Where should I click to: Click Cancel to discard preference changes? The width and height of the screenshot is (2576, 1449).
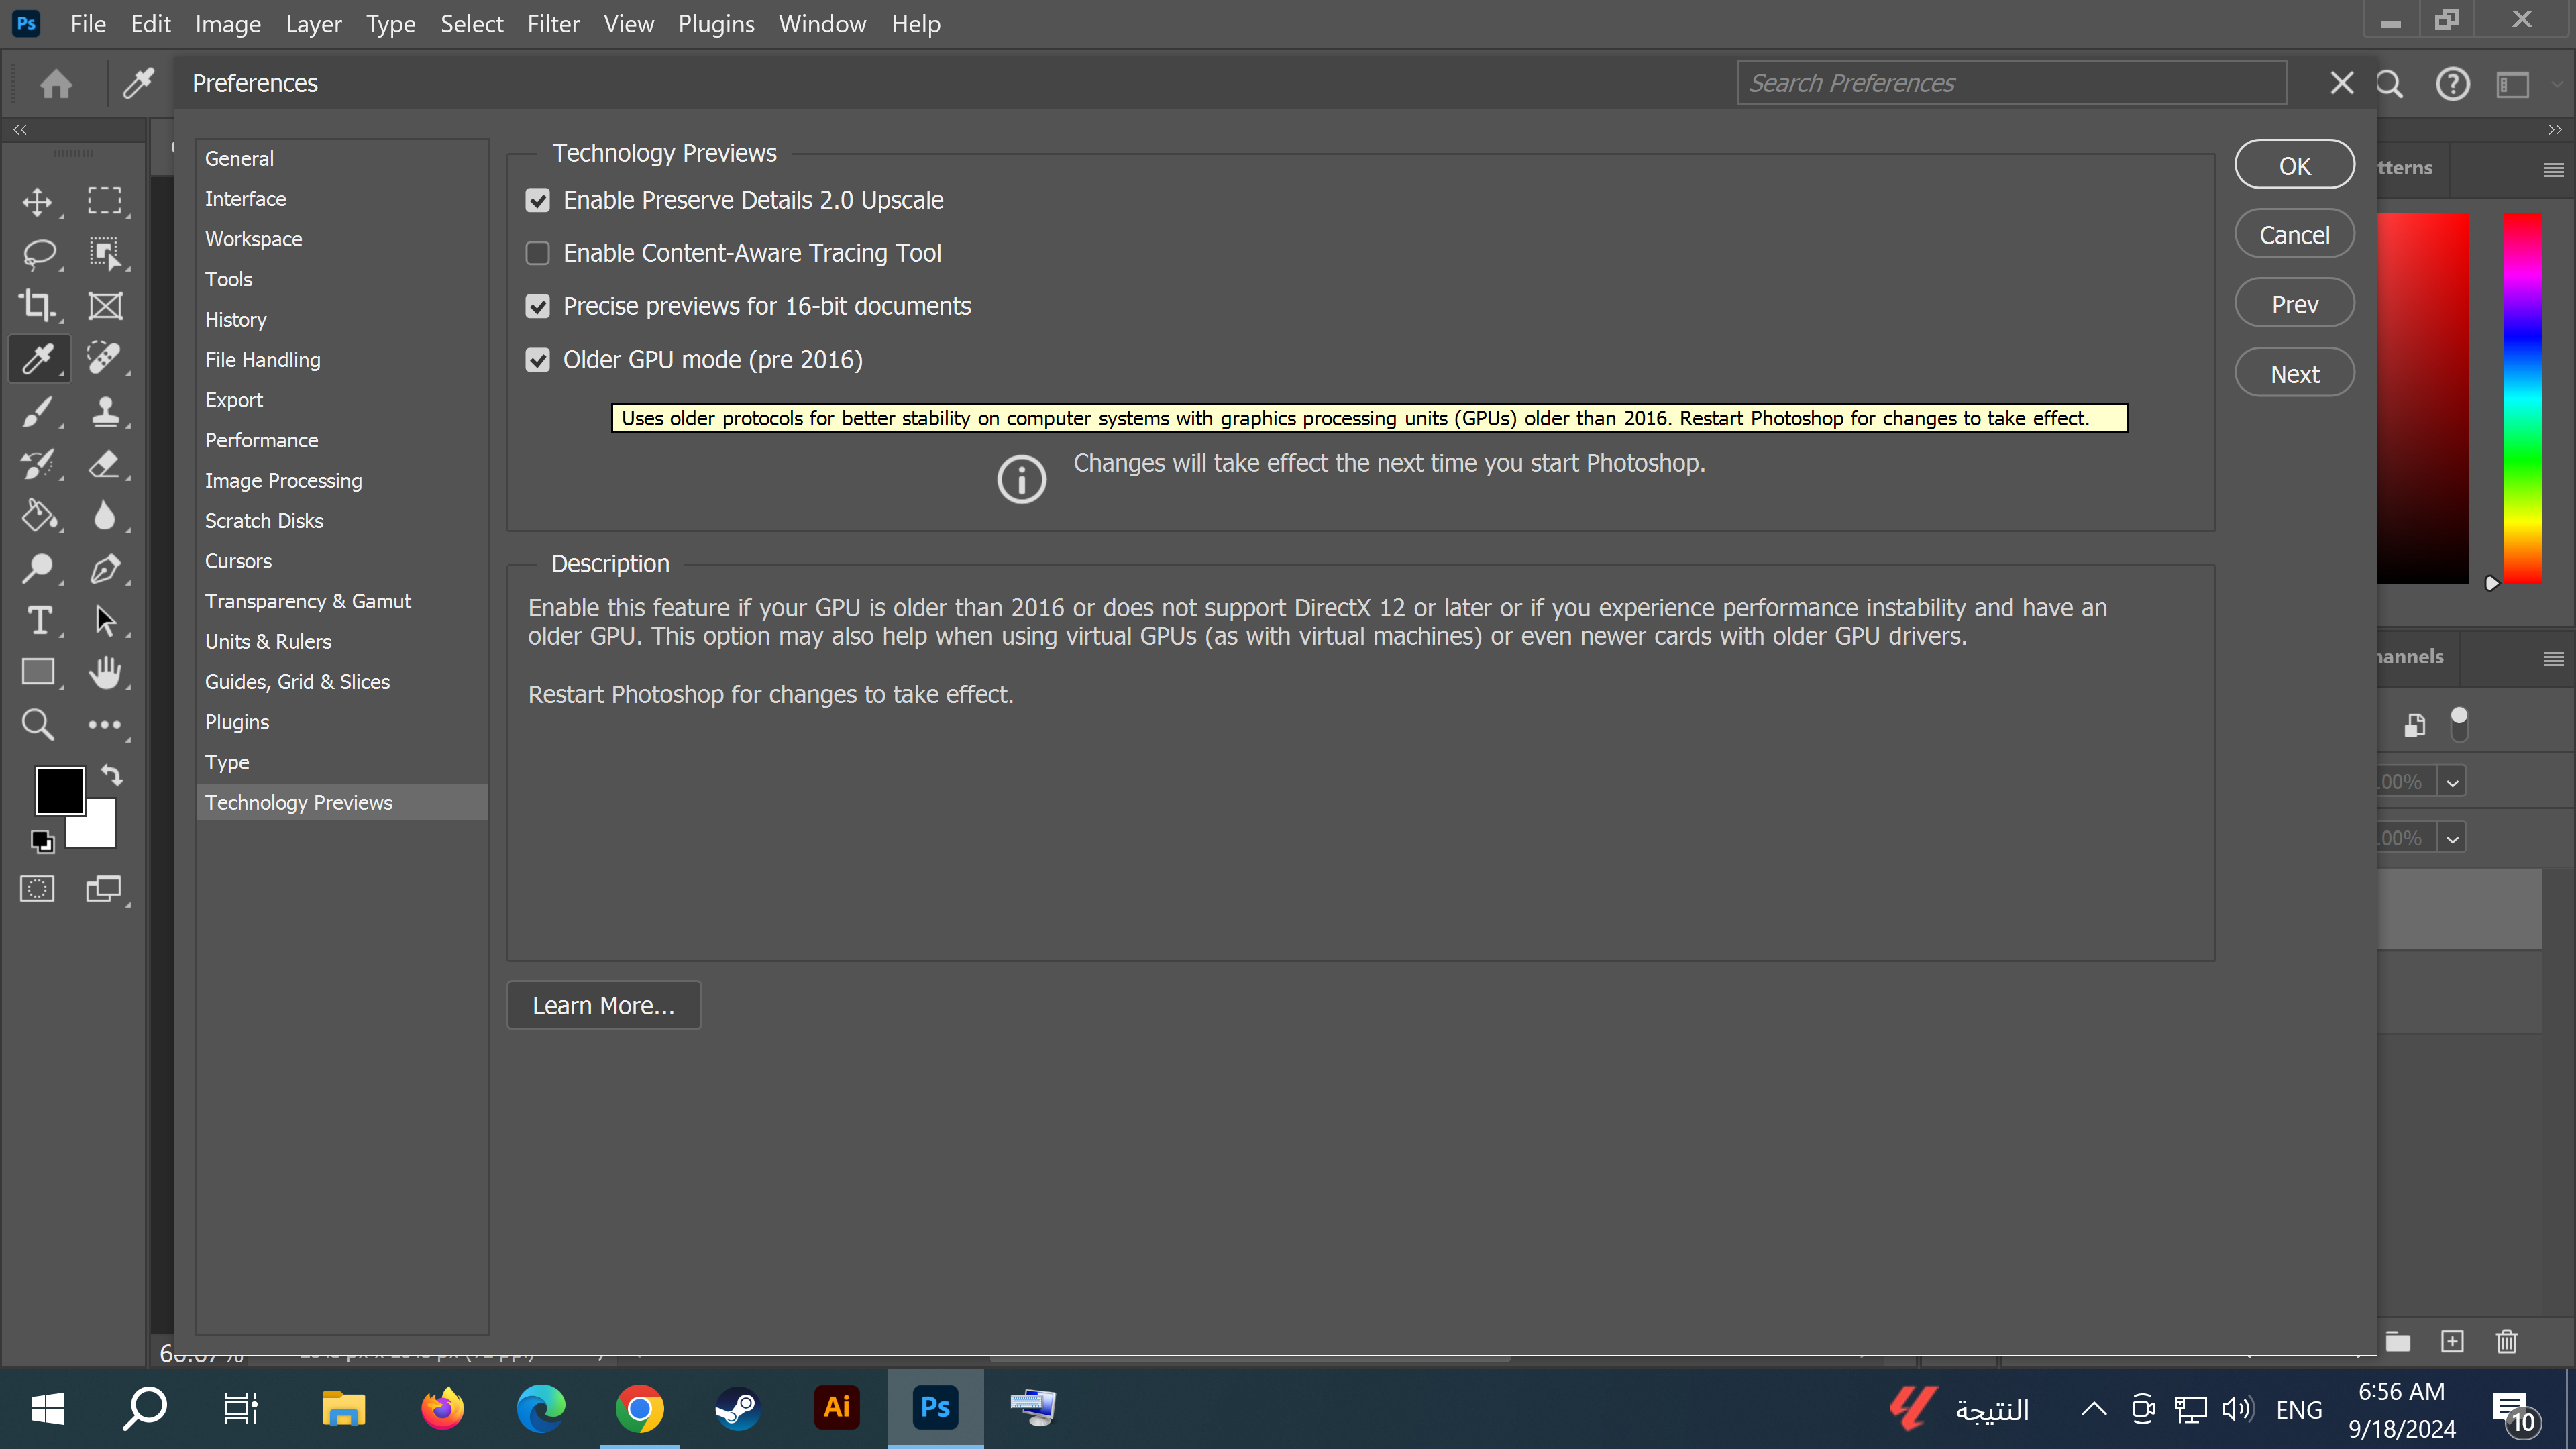click(2294, 233)
